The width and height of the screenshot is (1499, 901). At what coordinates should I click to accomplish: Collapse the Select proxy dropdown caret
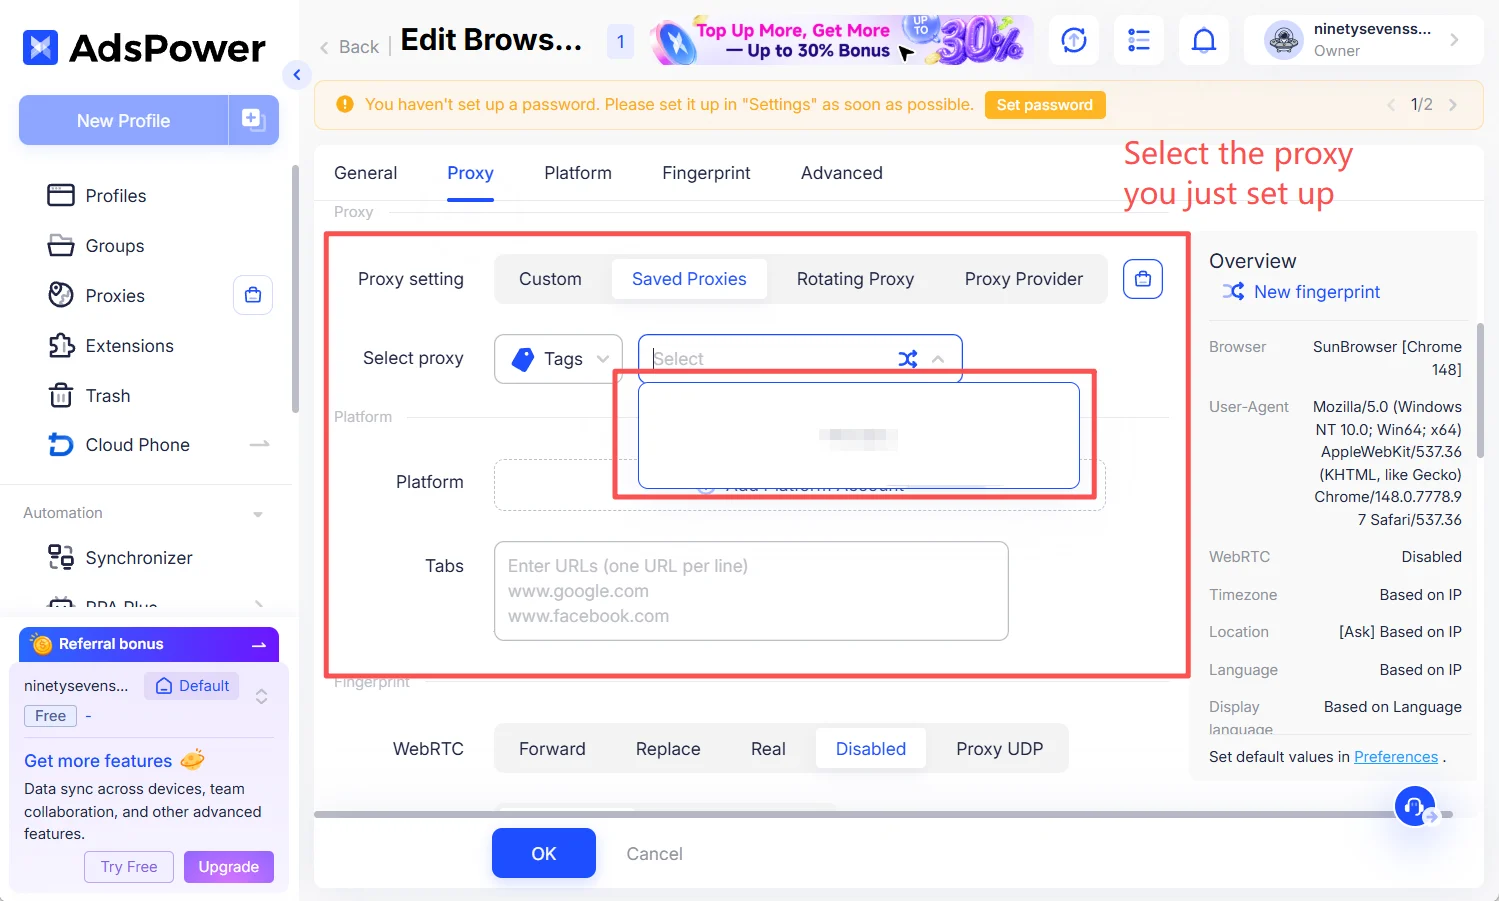pos(938,358)
